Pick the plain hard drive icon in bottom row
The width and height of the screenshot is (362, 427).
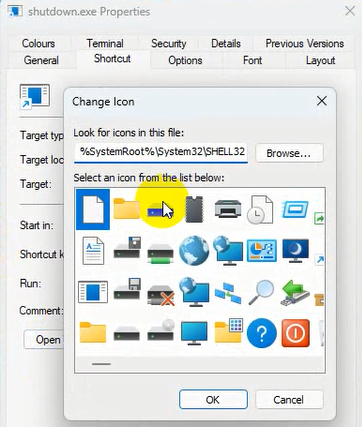pyautogui.click(x=127, y=333)
